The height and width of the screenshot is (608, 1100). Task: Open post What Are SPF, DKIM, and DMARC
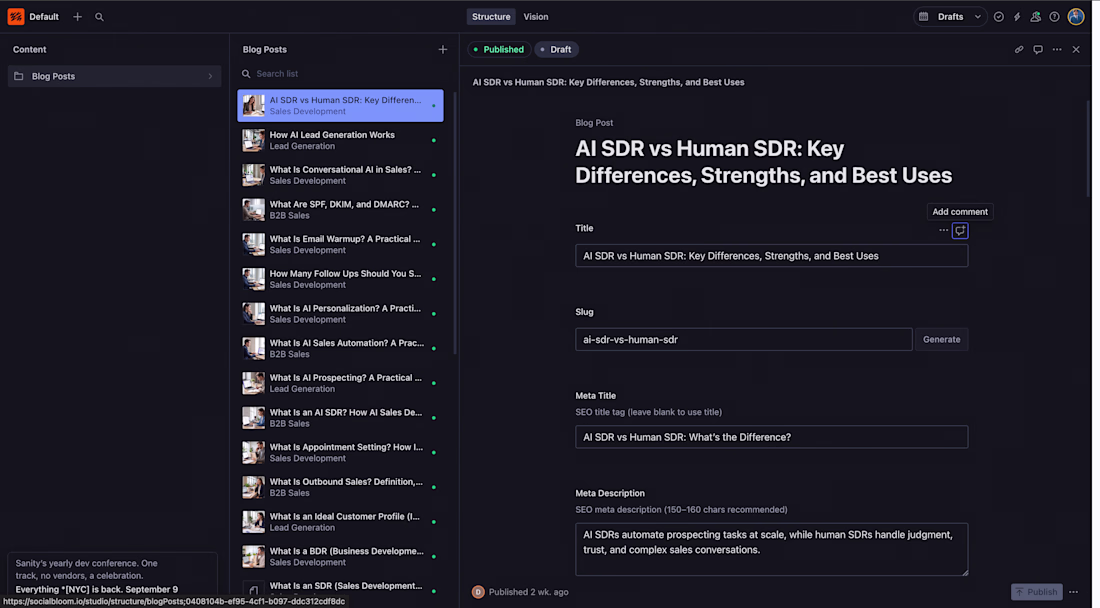(340, 210)
